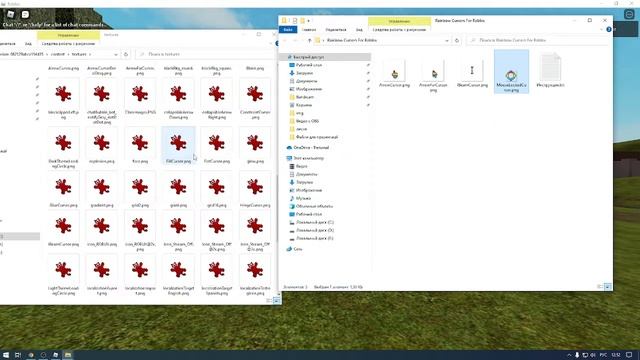Open Локальный диск (D:) in navigation pane

311,230
